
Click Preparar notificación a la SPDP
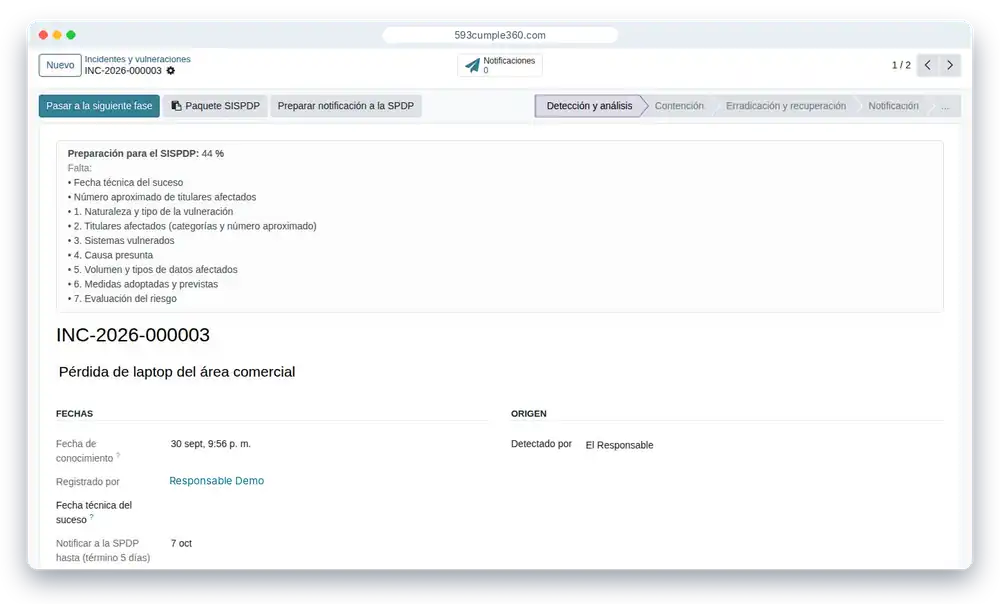click(x=346, y=106)
